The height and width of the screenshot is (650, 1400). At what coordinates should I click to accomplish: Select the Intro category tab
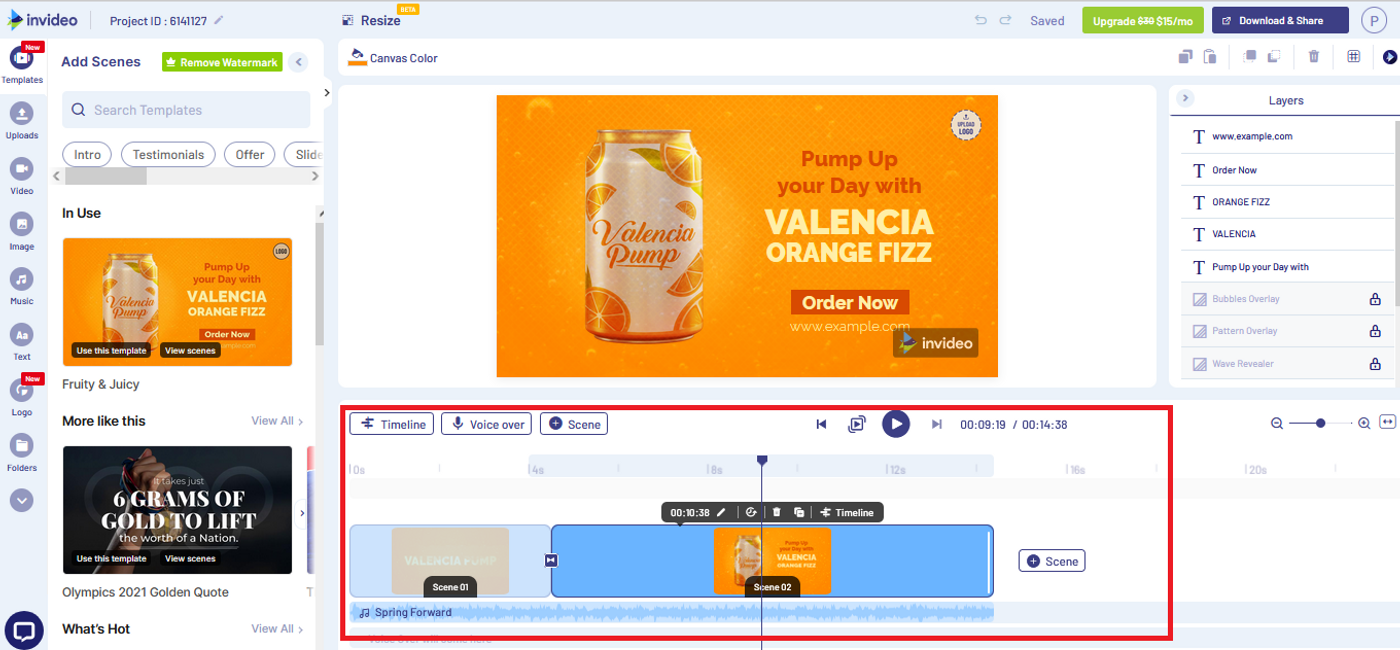[88, 154]
